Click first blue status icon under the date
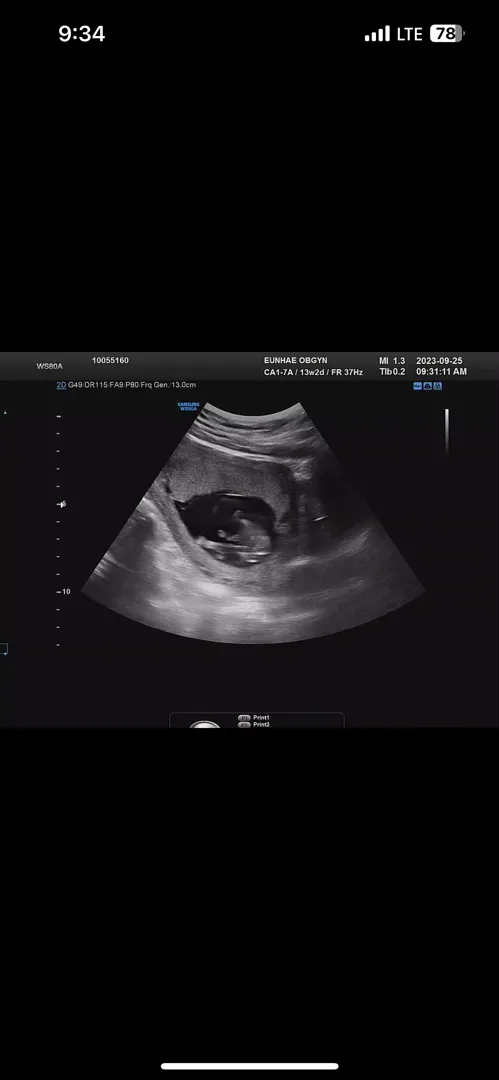Viewport: 499px width, 1080px height. [x=418, y=386]
